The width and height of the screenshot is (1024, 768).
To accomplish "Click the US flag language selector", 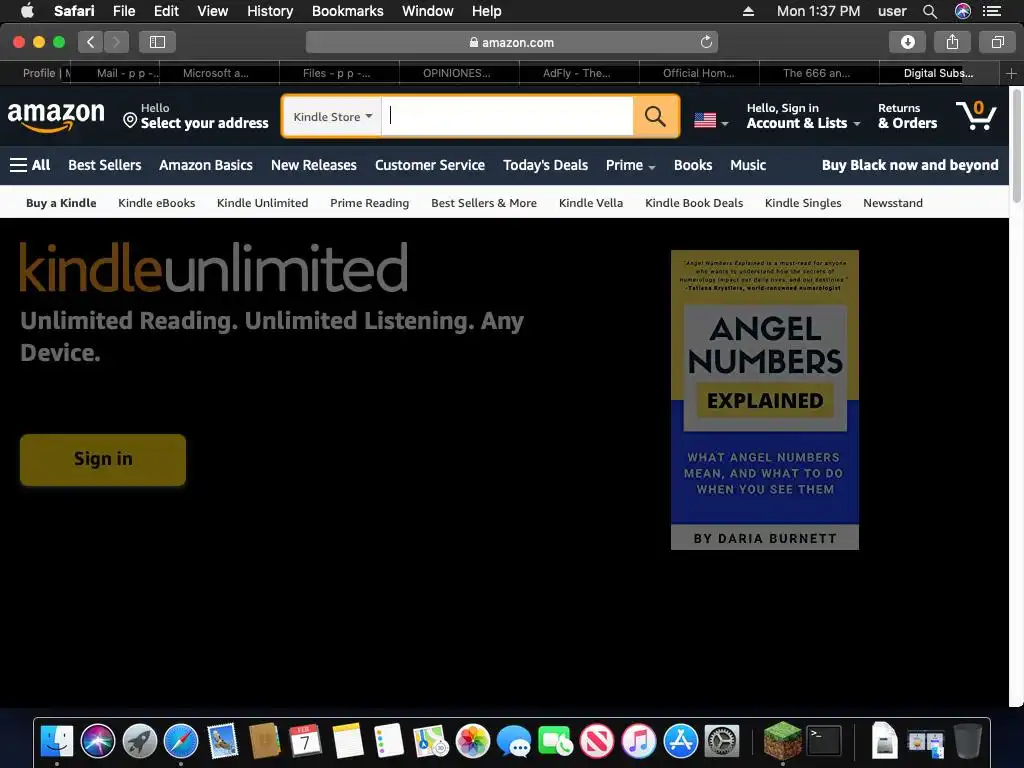I will click(x=711, y=121).
